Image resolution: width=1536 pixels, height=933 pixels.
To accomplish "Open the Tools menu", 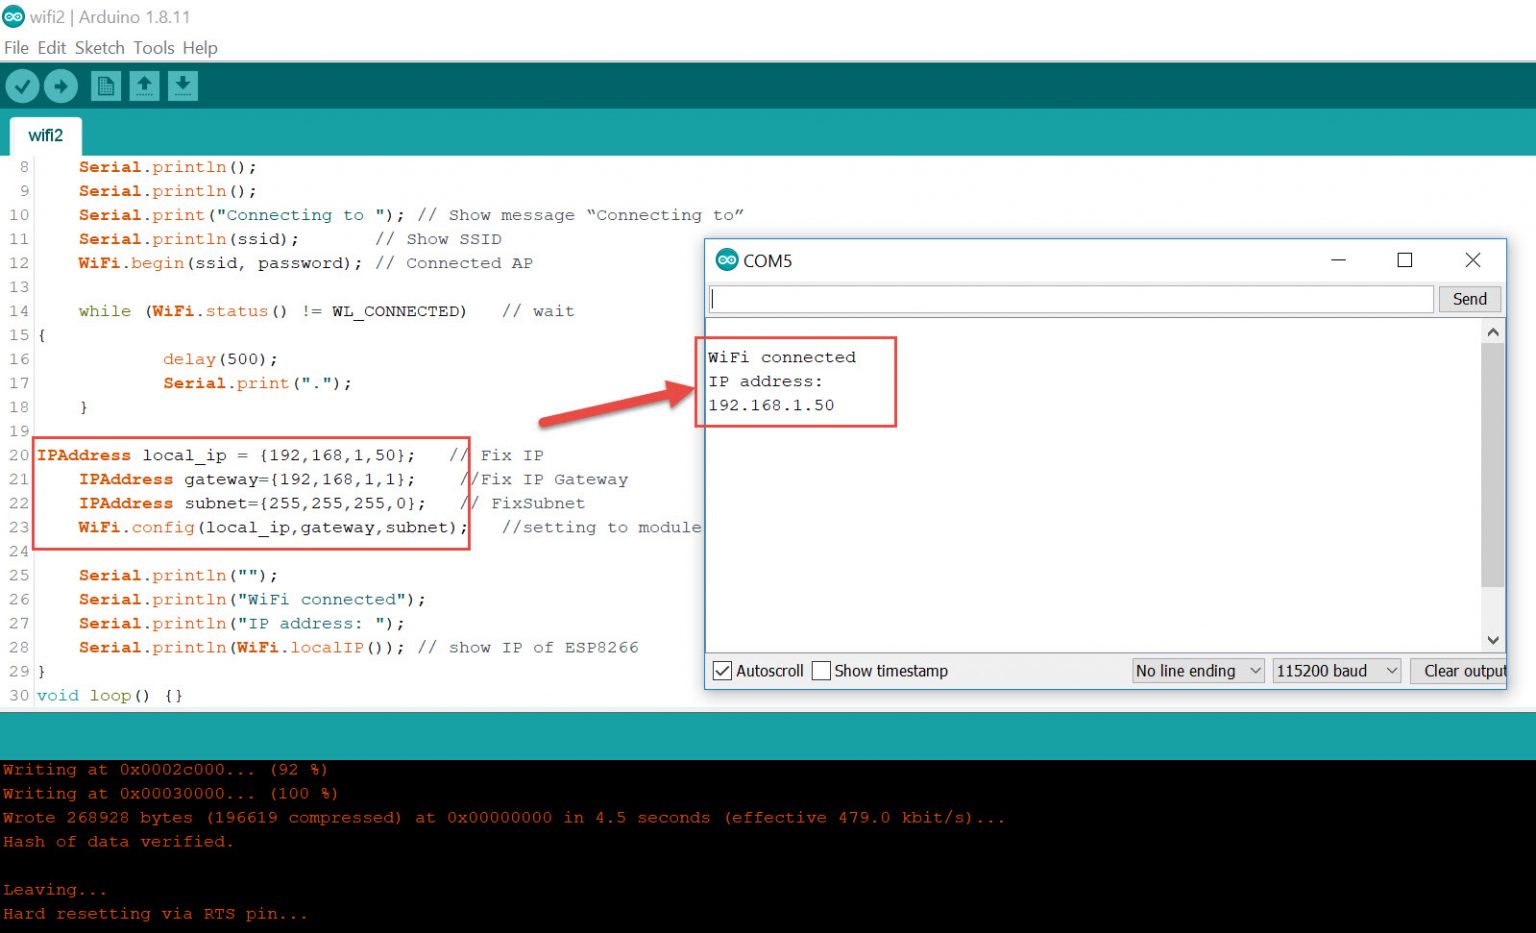I will tap(154, 47).
